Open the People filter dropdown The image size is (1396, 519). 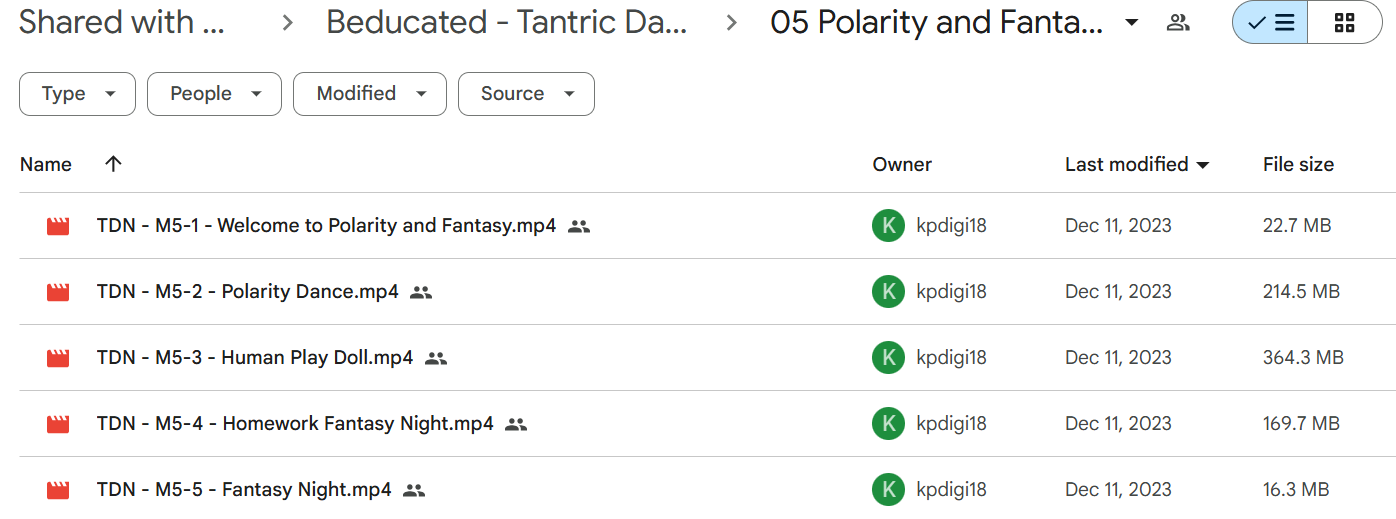point(214,94)
